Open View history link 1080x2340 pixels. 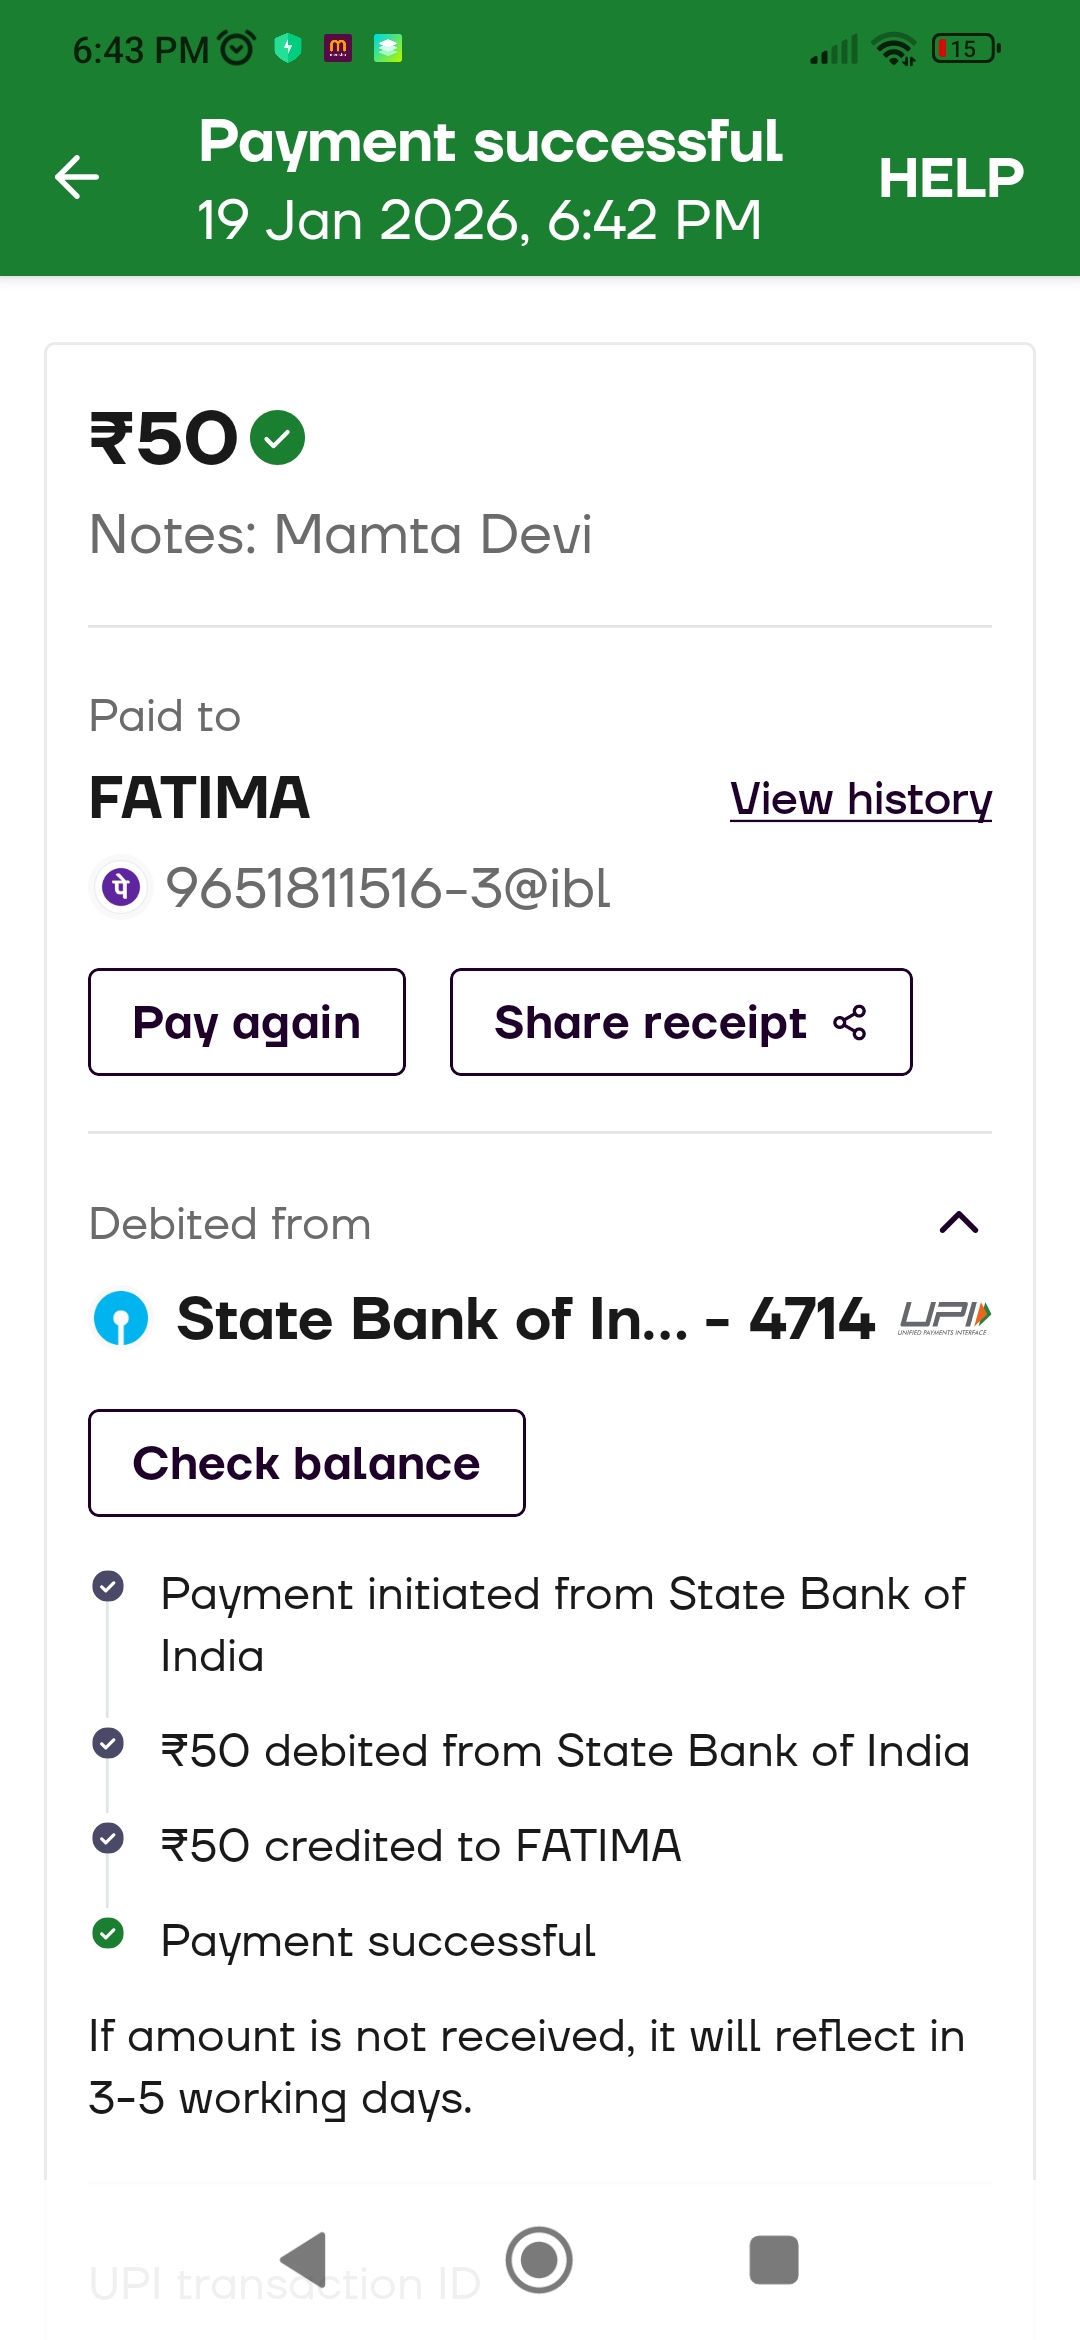click(x=860, y=799)
